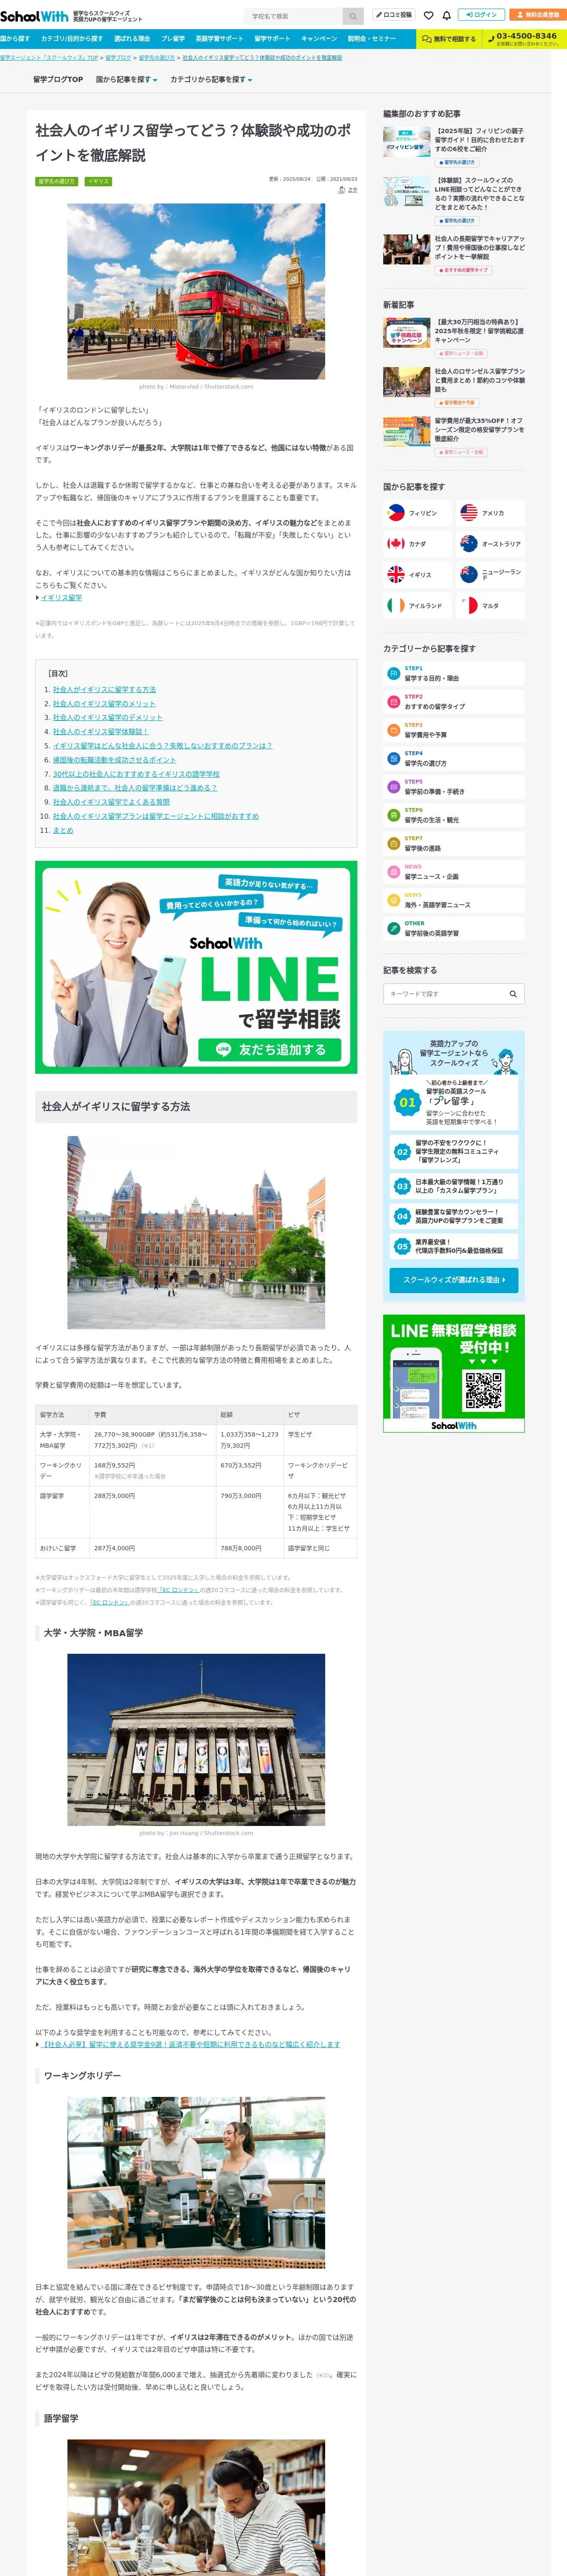Select the America flag icon
Viewport: 567px width, 2576px height.
[x=469, y=513]
